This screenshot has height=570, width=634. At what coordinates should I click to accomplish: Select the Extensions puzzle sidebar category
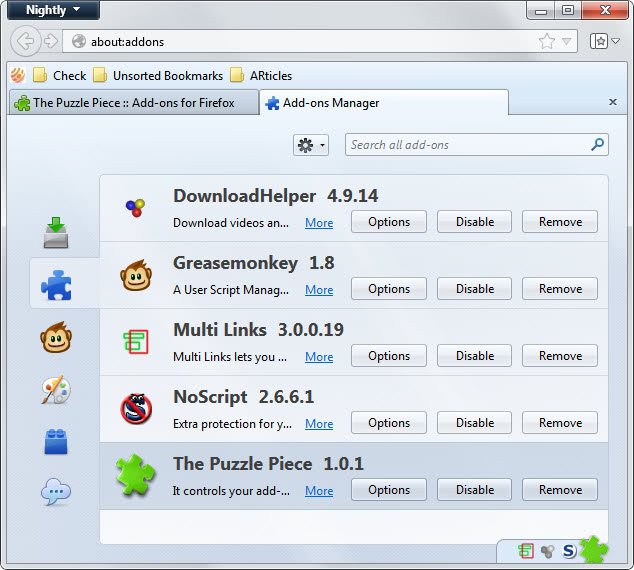click(56, 285)
